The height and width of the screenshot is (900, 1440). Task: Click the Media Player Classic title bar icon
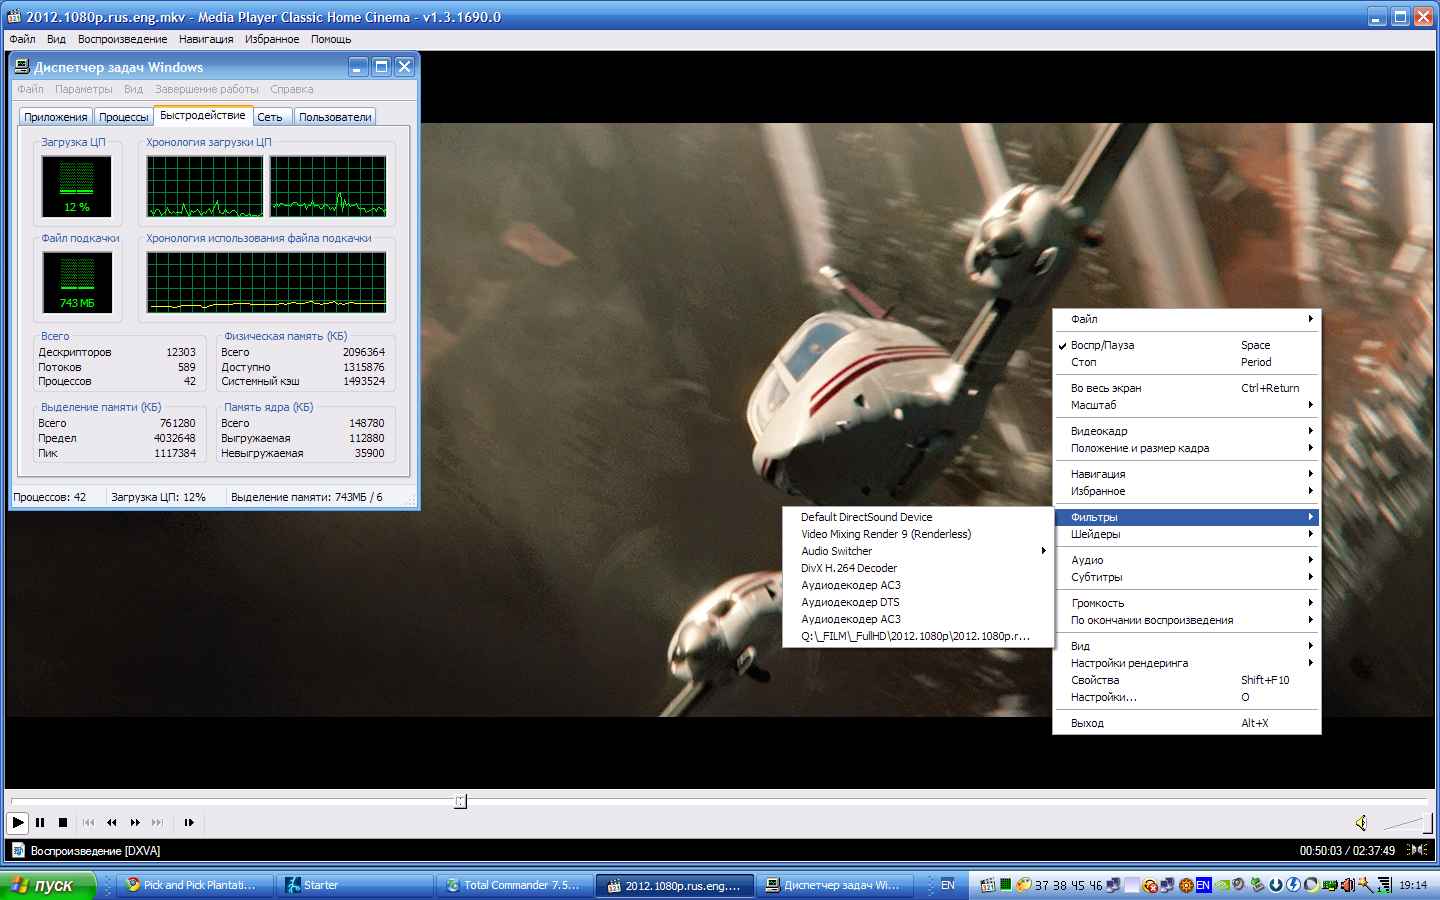coord(15,17)
